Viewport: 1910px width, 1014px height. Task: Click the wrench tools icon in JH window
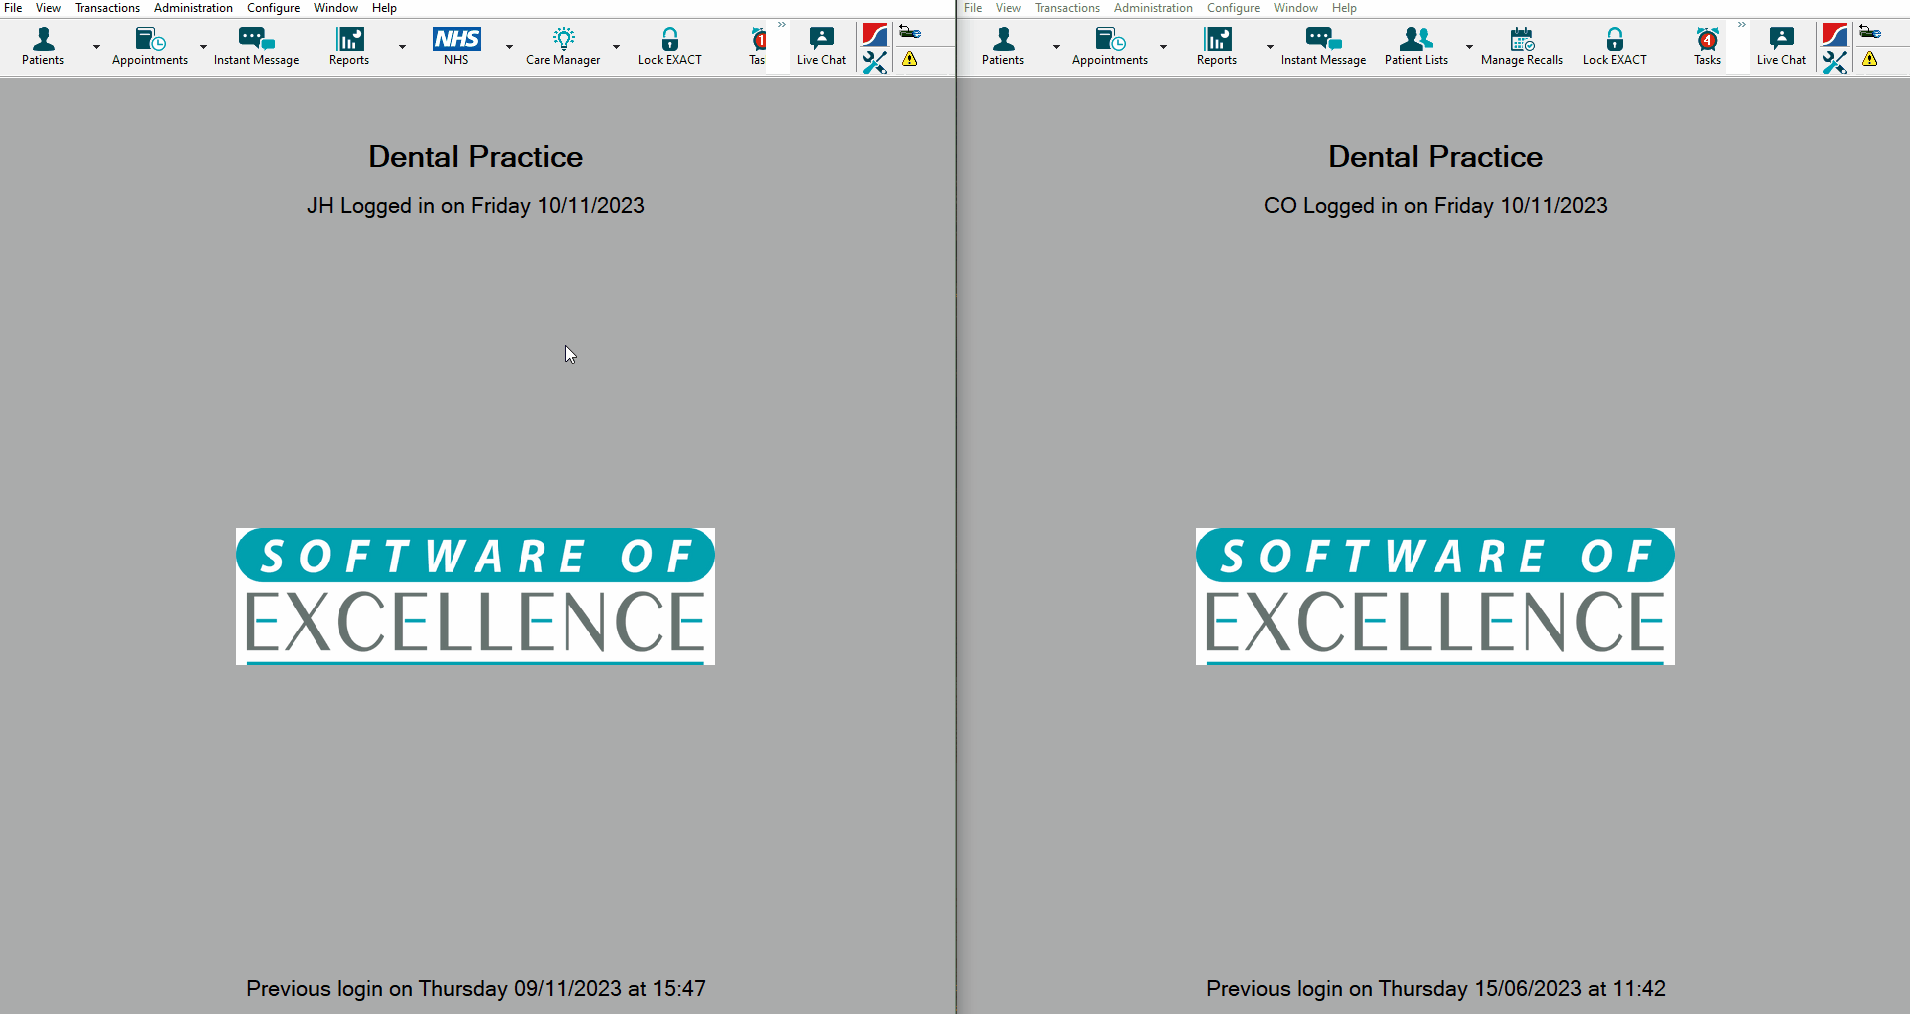[875, 62]
